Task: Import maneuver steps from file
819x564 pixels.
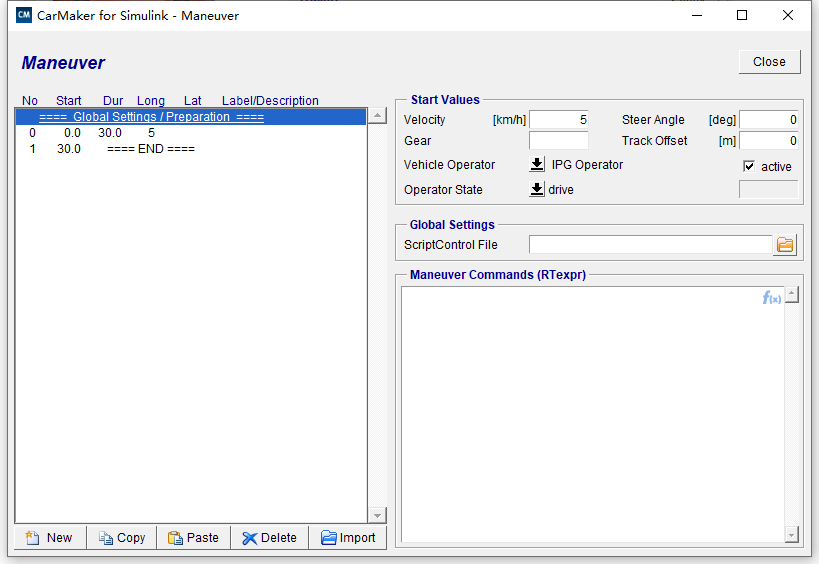Action: pos(348,537)
